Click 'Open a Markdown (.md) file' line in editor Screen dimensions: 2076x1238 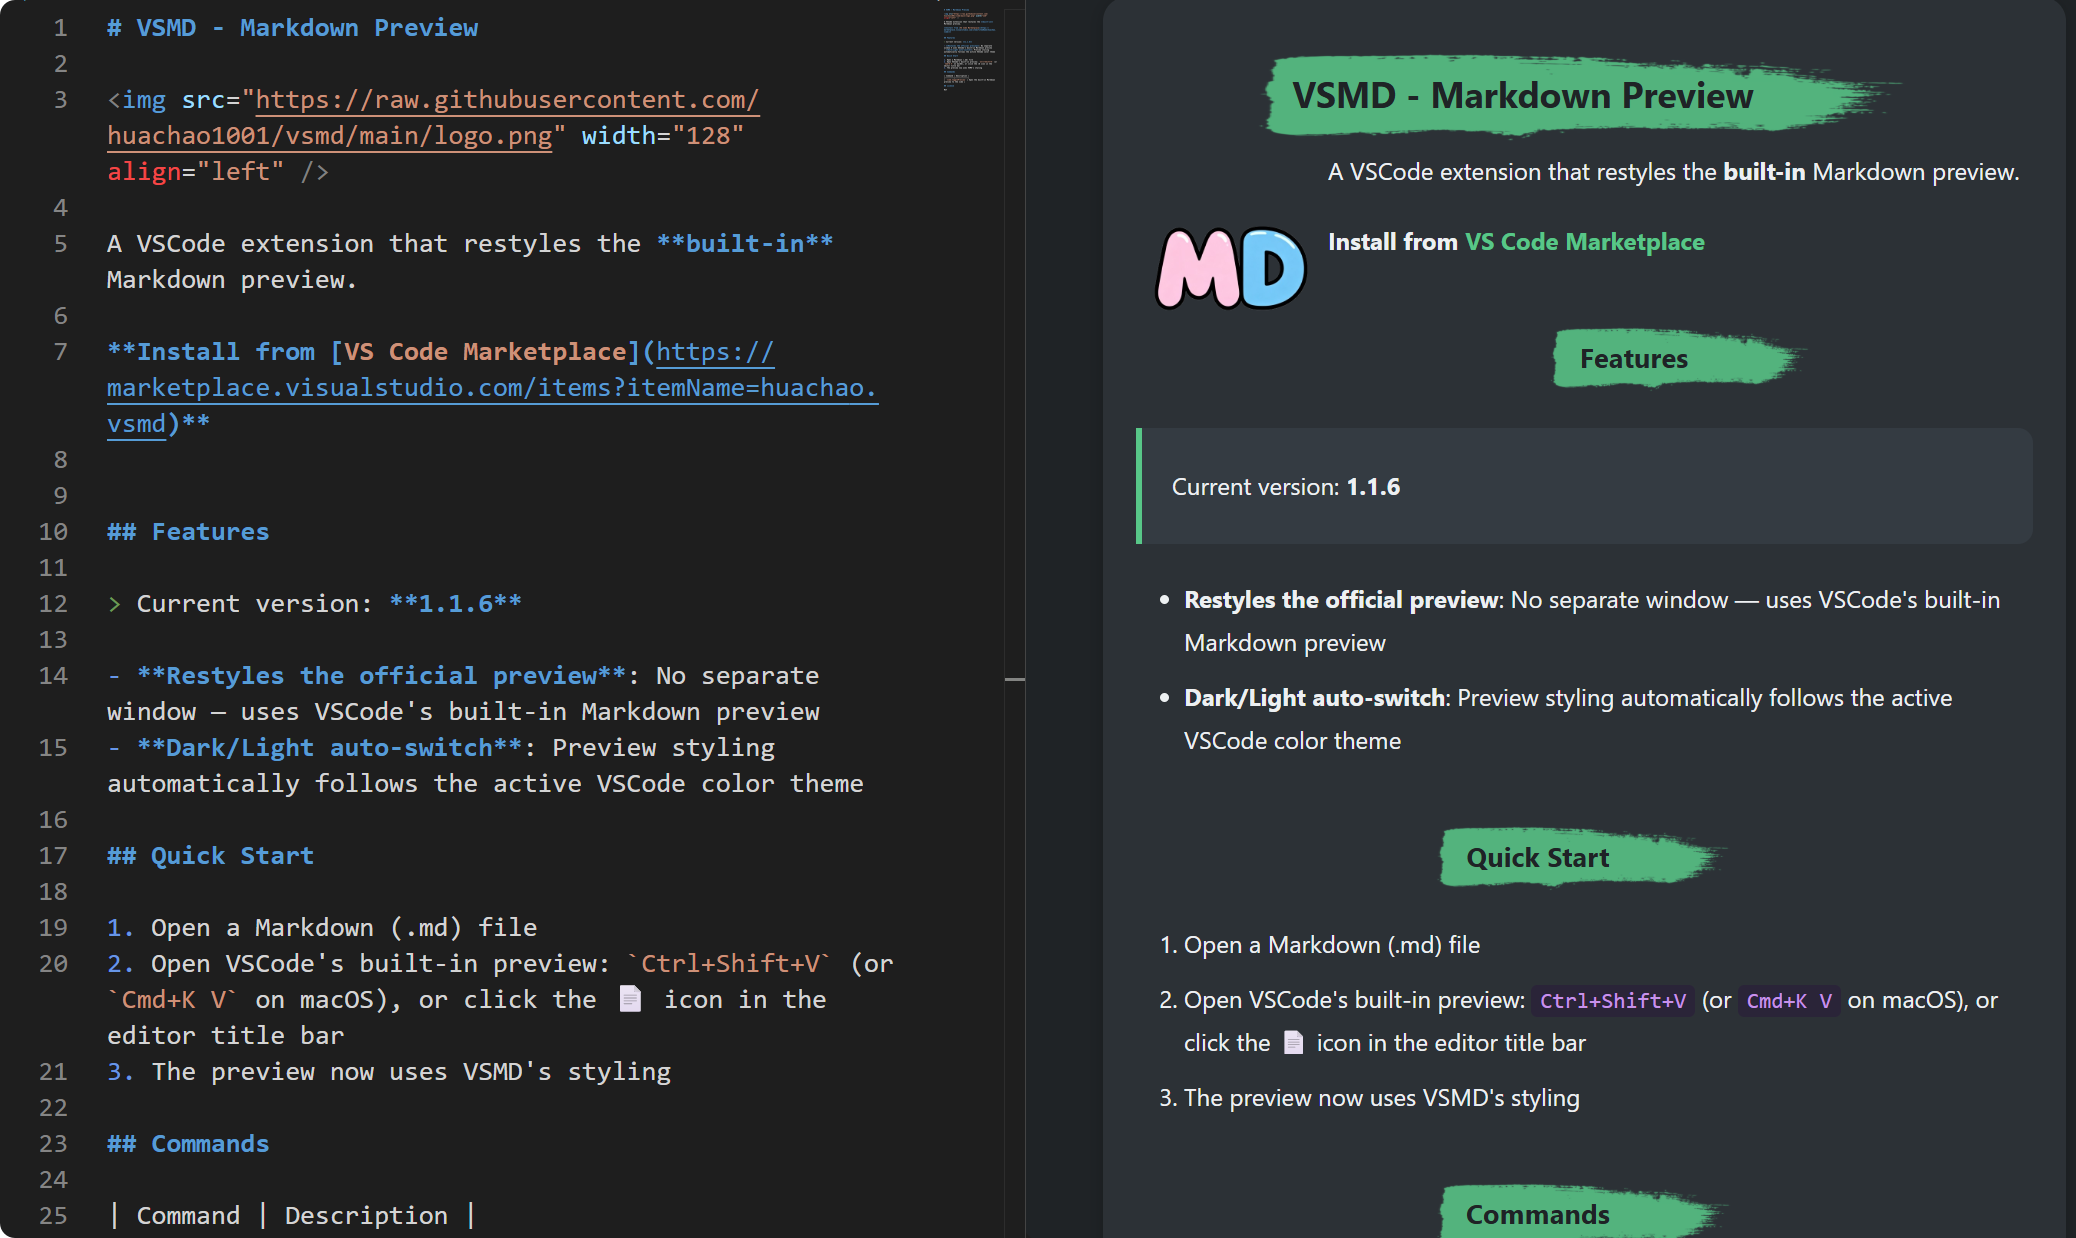pyautogui.click(x=322, y=928)
